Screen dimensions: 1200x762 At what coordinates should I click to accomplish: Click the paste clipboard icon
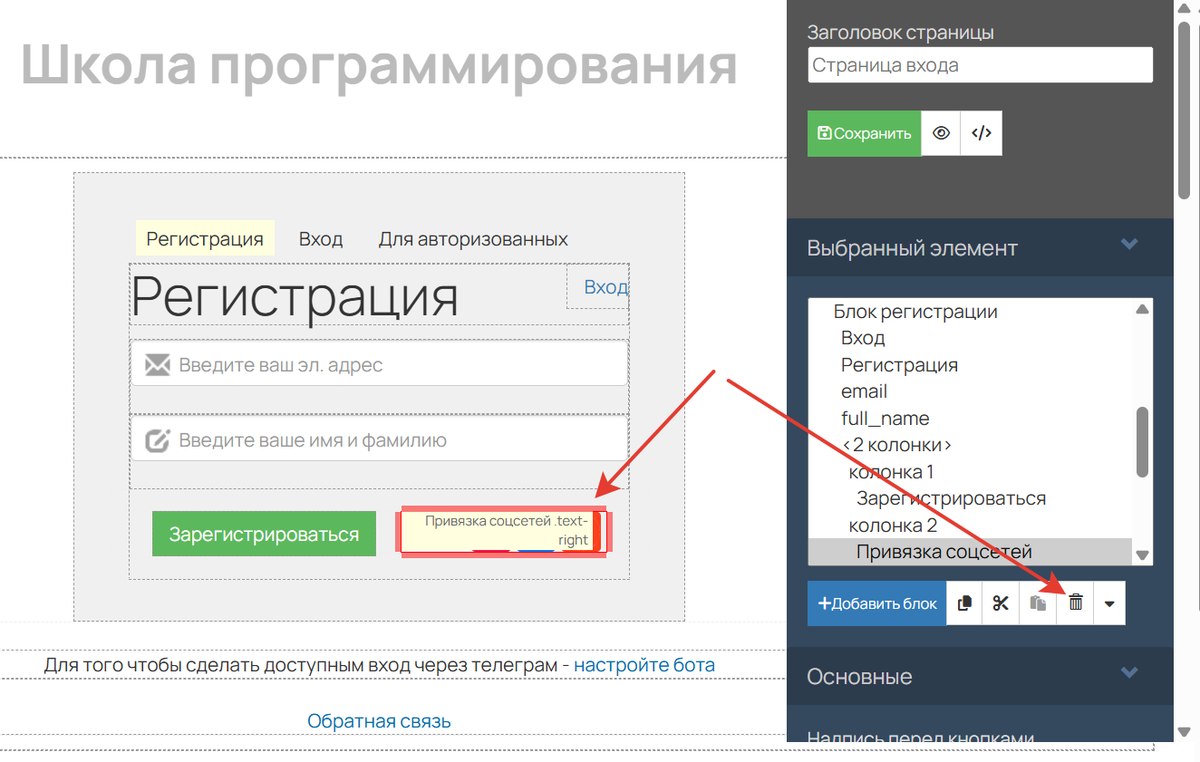point(1038,603)
